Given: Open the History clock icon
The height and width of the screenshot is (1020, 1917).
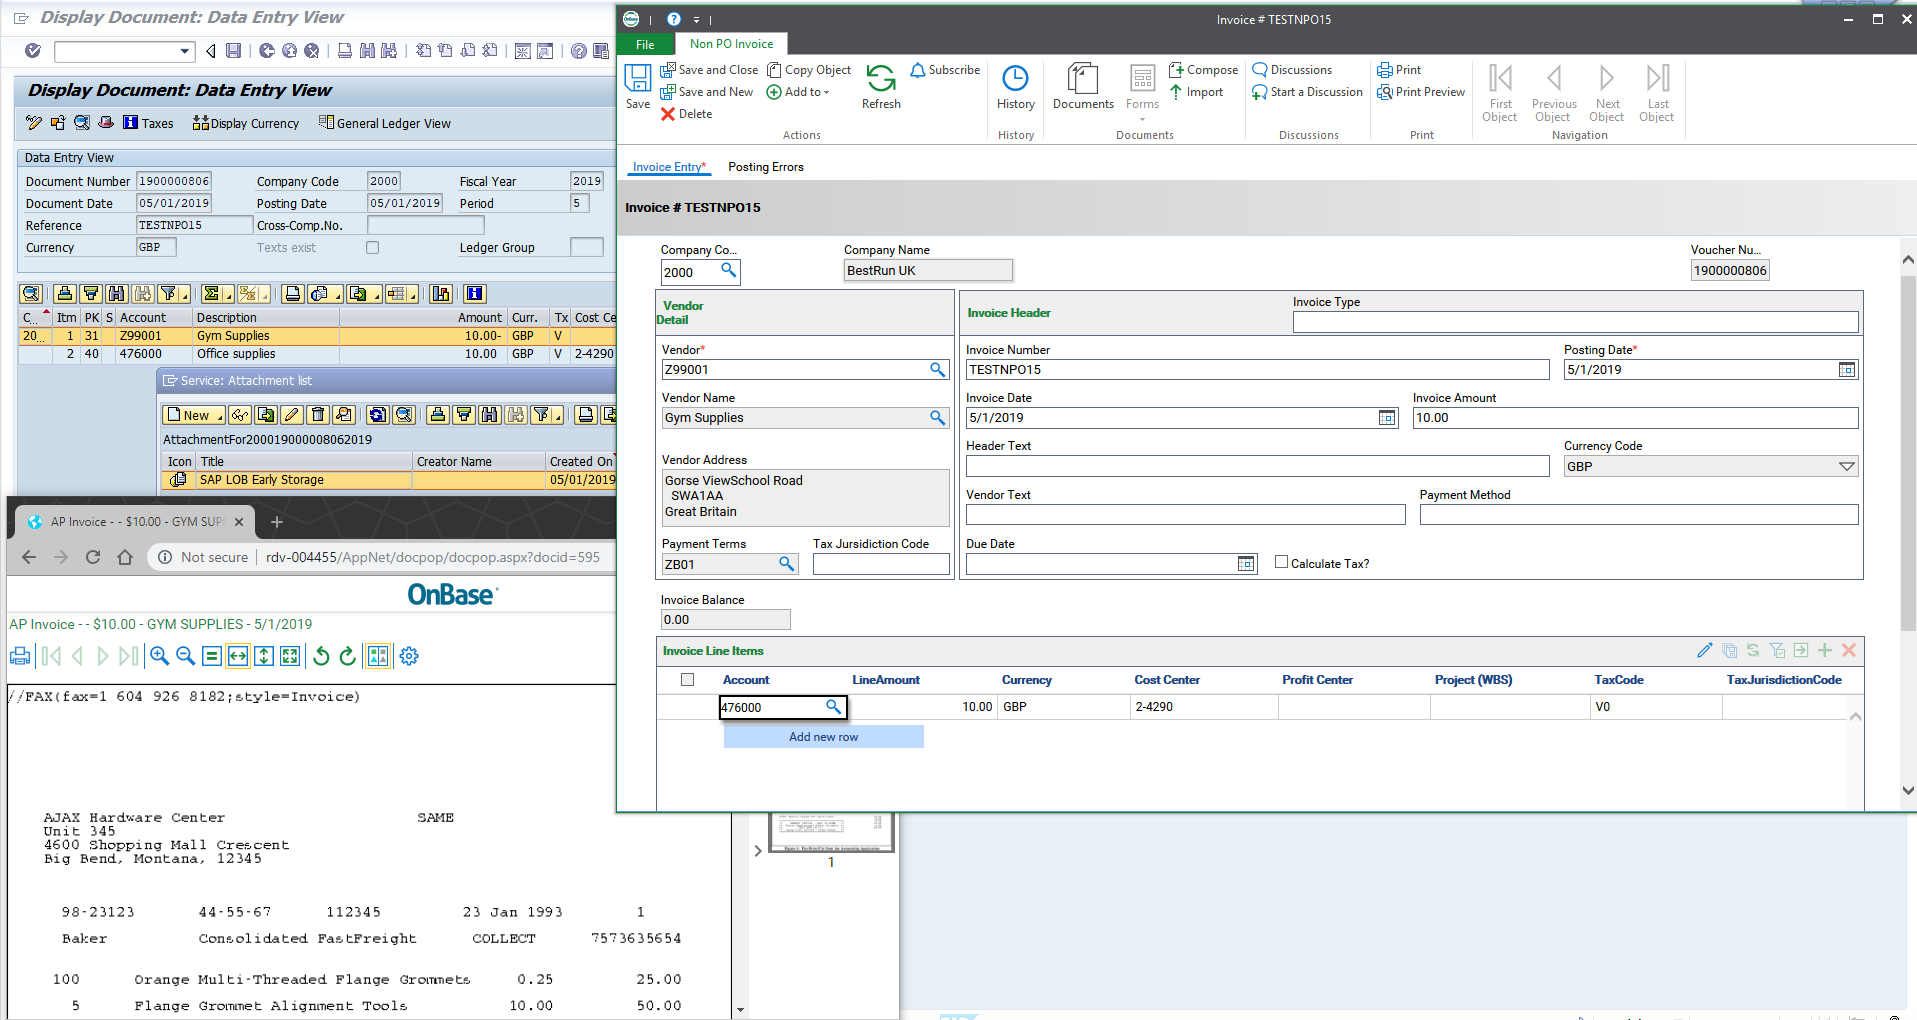Looking at the screenshot, I should [x=1015, y=79].
